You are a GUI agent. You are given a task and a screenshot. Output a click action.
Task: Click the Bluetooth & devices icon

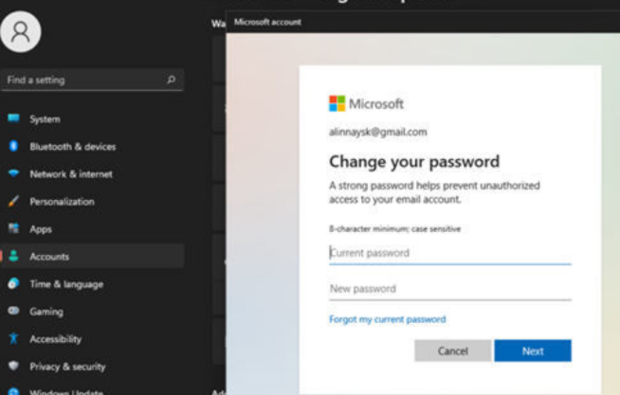pos(13,146)
